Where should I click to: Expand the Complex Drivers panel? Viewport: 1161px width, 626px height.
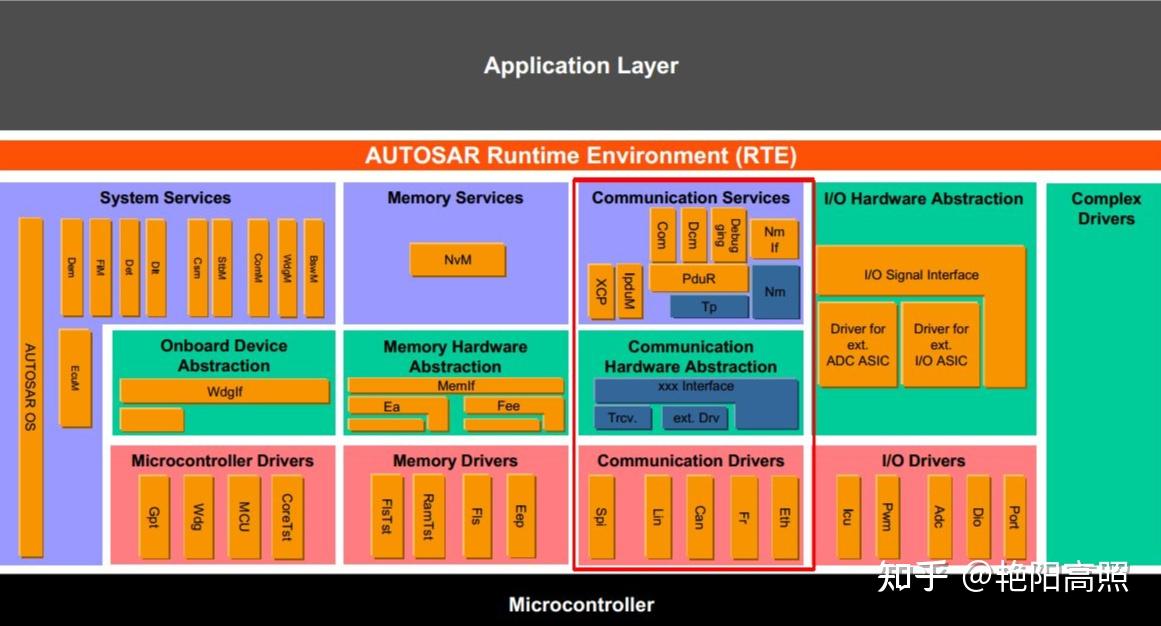pyautogui.click(x=1103, y=208)
